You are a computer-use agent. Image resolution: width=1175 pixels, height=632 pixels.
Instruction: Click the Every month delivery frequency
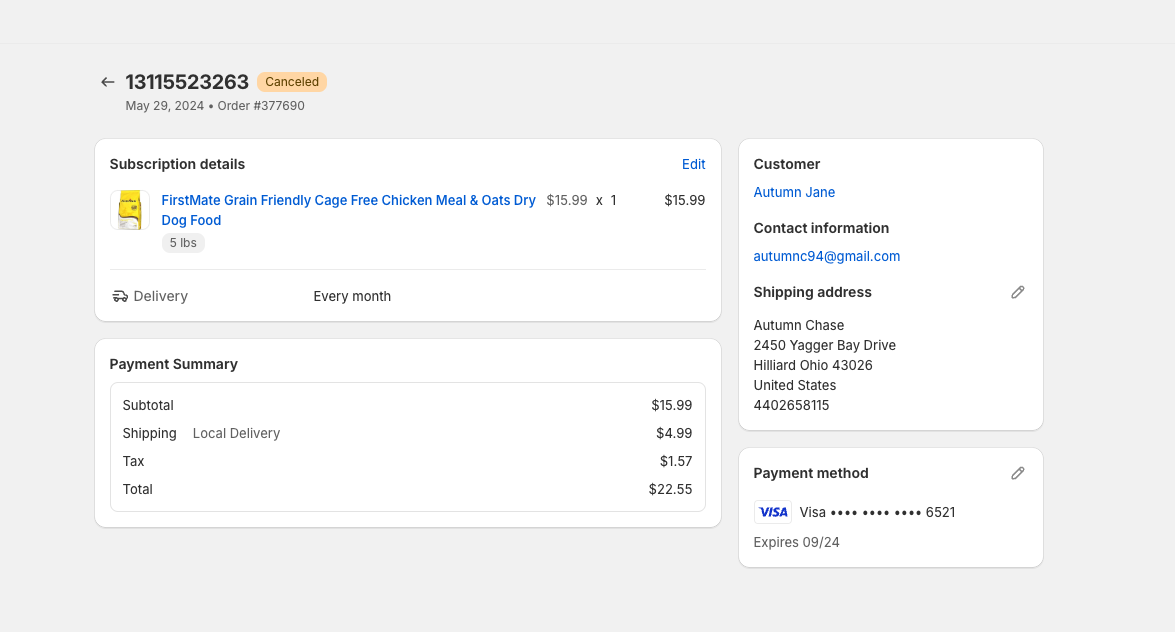(352, 296)
